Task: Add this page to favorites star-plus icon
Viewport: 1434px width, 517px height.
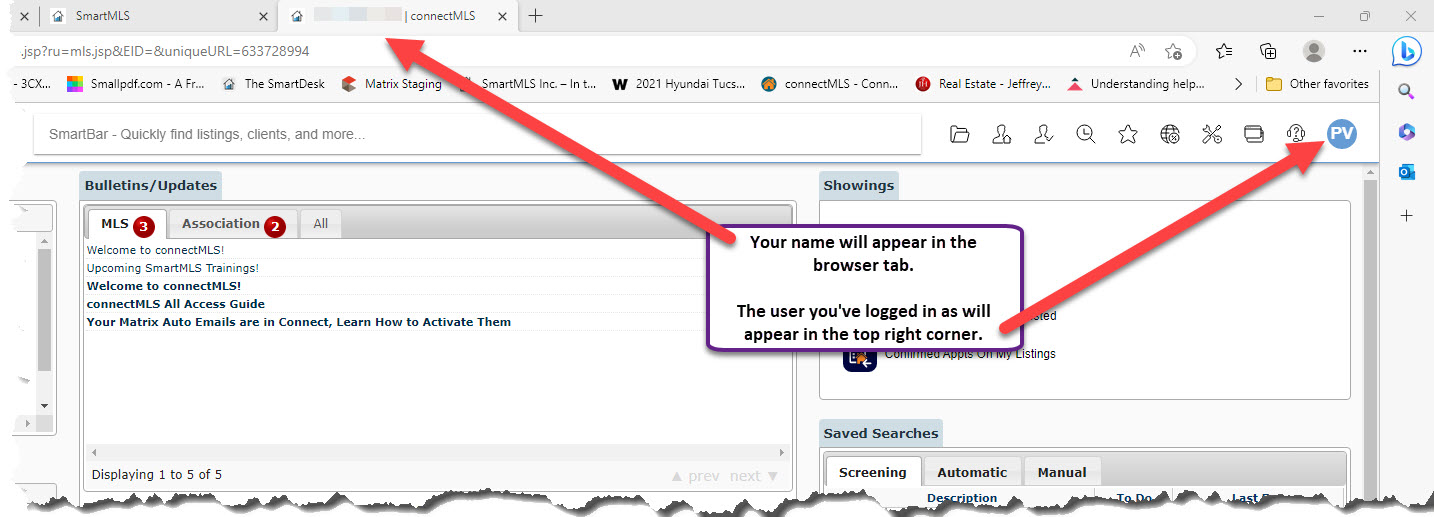Action: 1174,51
